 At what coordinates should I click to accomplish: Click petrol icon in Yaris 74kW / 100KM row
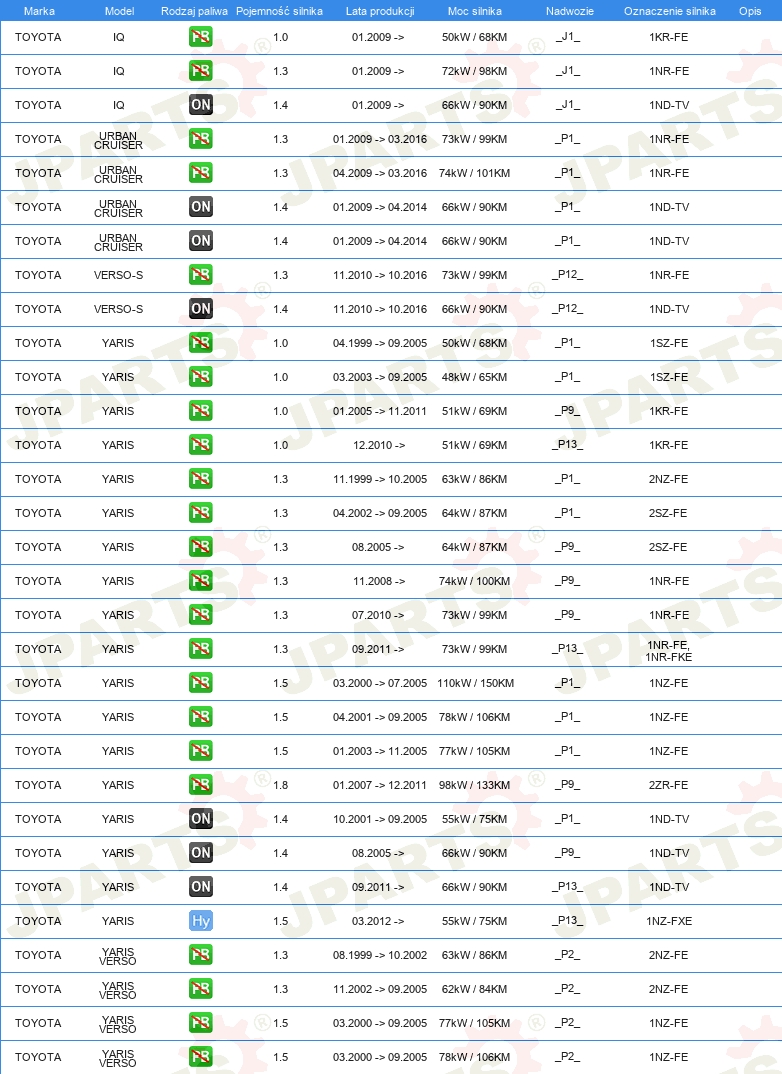click(201, 581)
